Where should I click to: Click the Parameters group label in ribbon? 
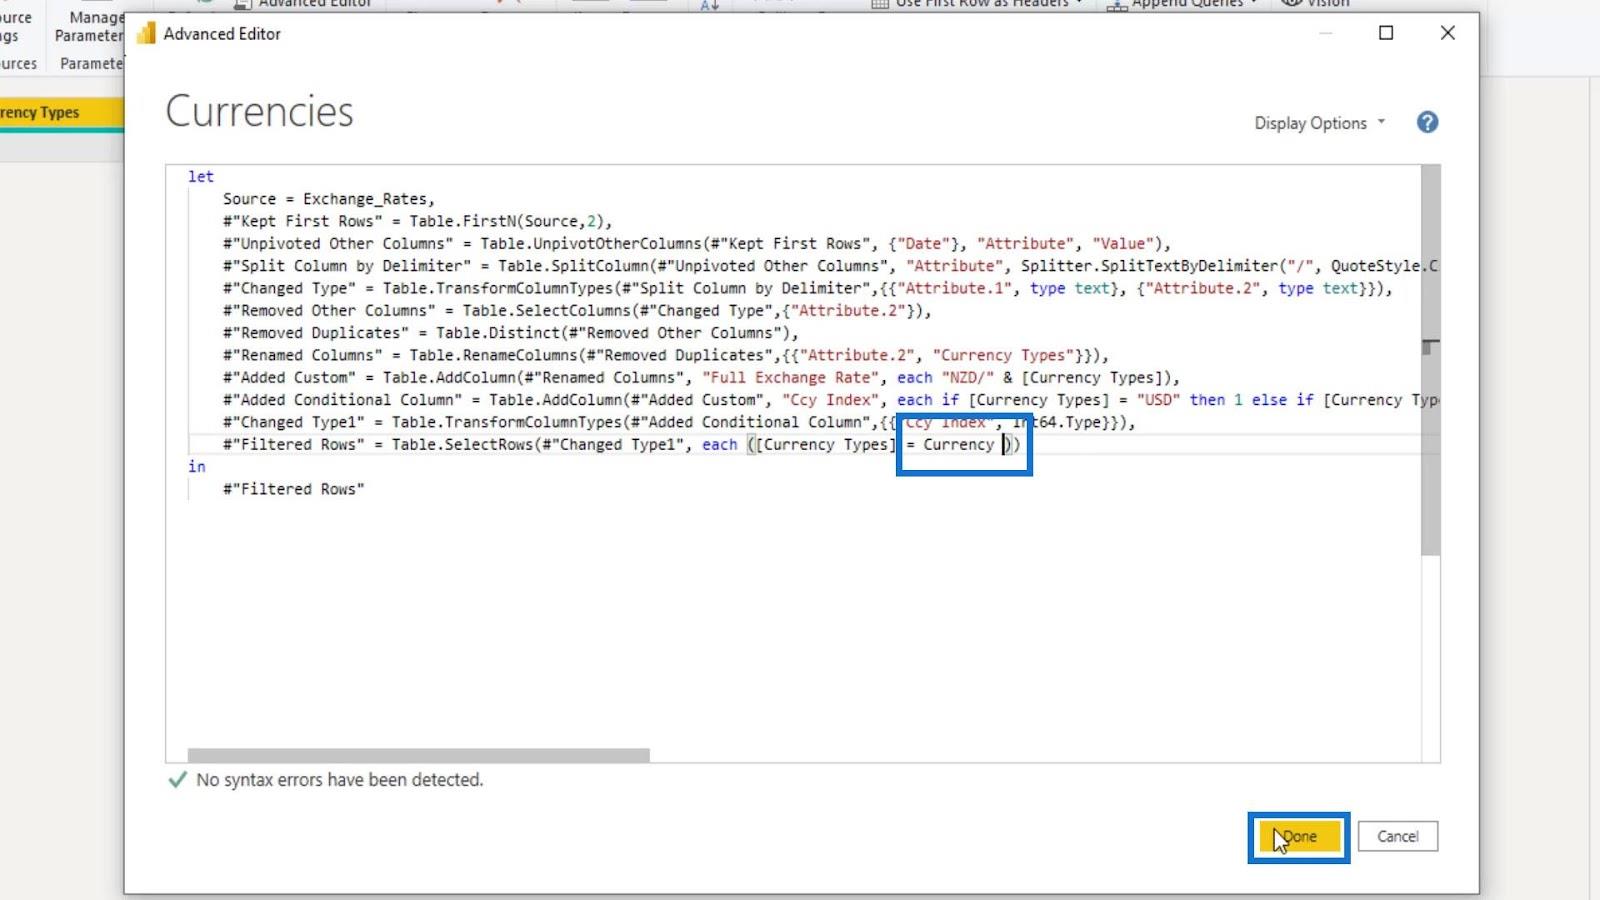click(x=91, y=63)
